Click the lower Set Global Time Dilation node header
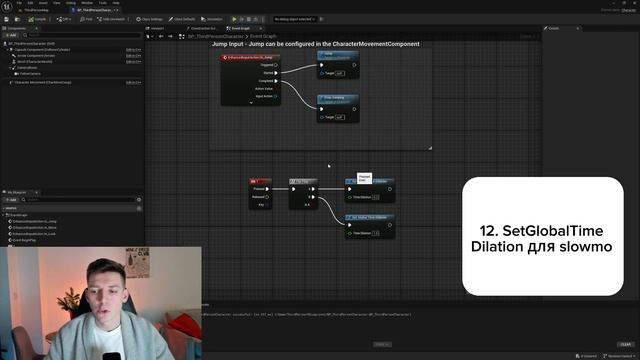This screenshot has width=640, height=360. (369, 218)
